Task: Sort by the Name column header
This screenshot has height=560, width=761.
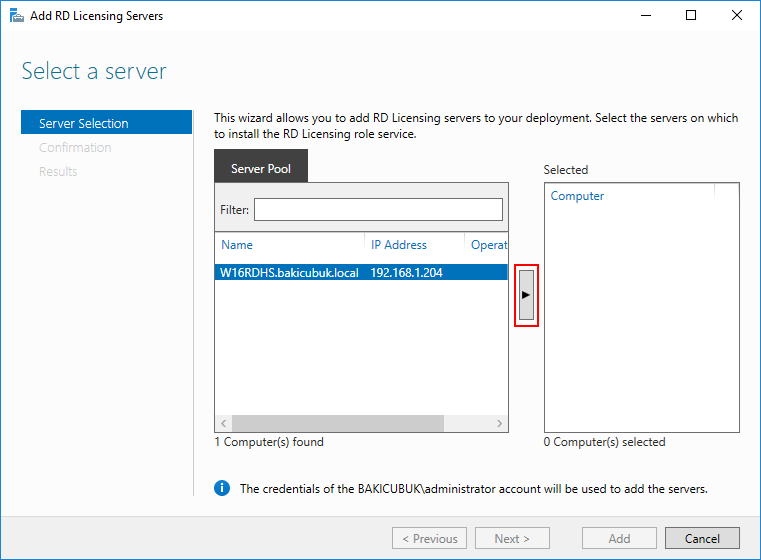Action: (237, 245)
